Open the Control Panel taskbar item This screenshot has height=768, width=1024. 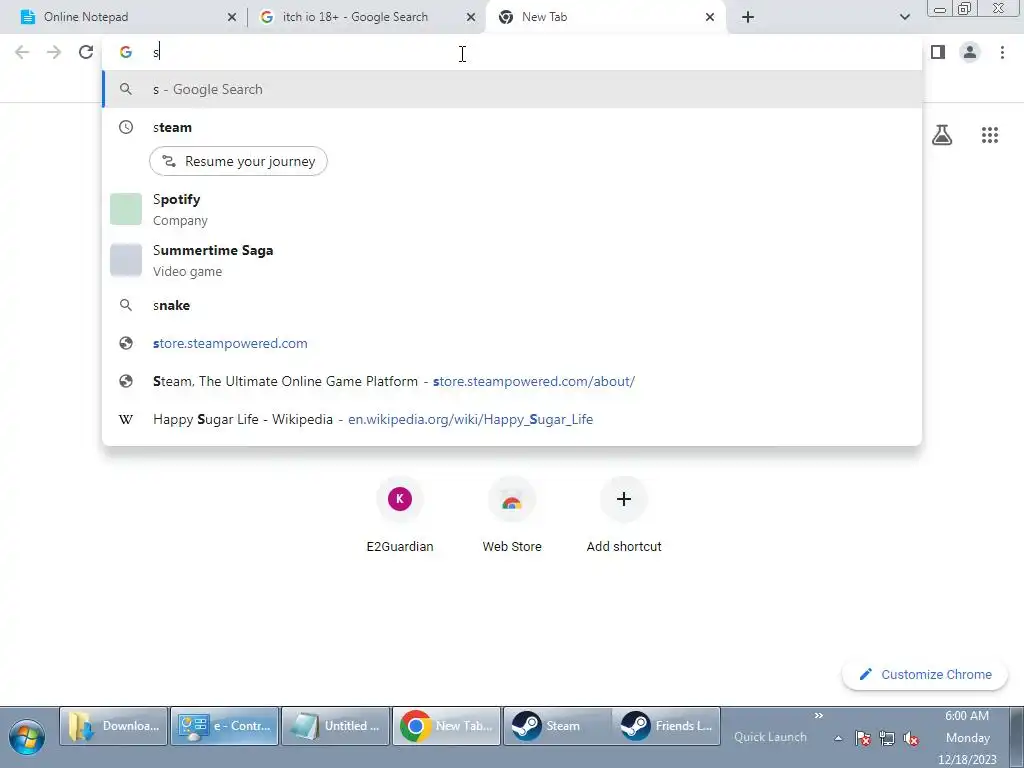225,726
